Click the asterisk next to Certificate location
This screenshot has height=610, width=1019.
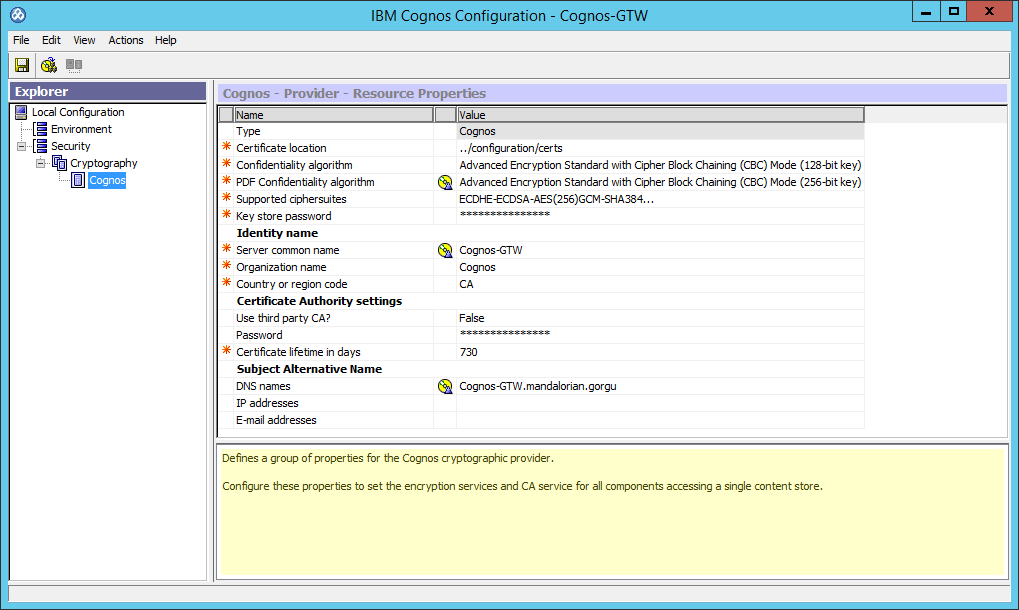click(227, 146)
